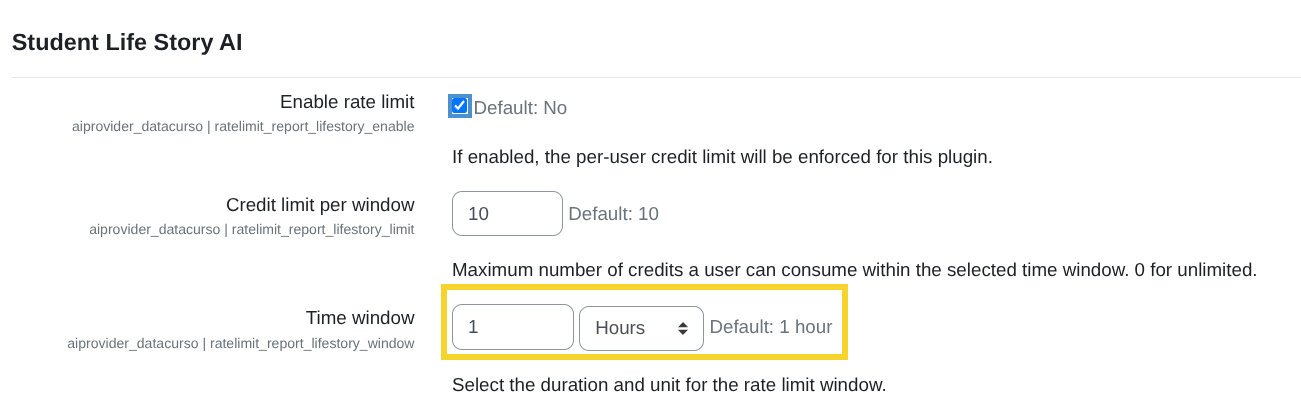Viewport: 1301px width, 413px height.
Task: Click the "Maximum number of credits" description
Action: point(760,270)
